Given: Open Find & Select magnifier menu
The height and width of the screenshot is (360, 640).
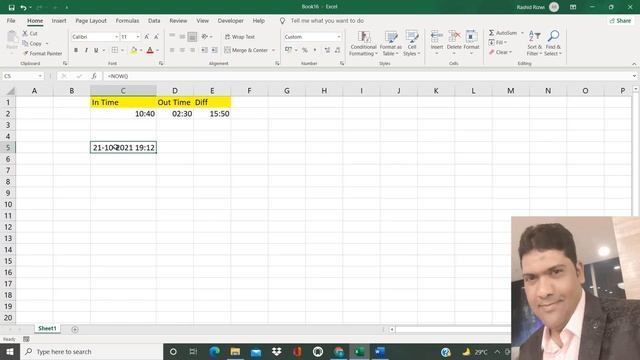Looking at the screenshot, I should tap(553, 43).
